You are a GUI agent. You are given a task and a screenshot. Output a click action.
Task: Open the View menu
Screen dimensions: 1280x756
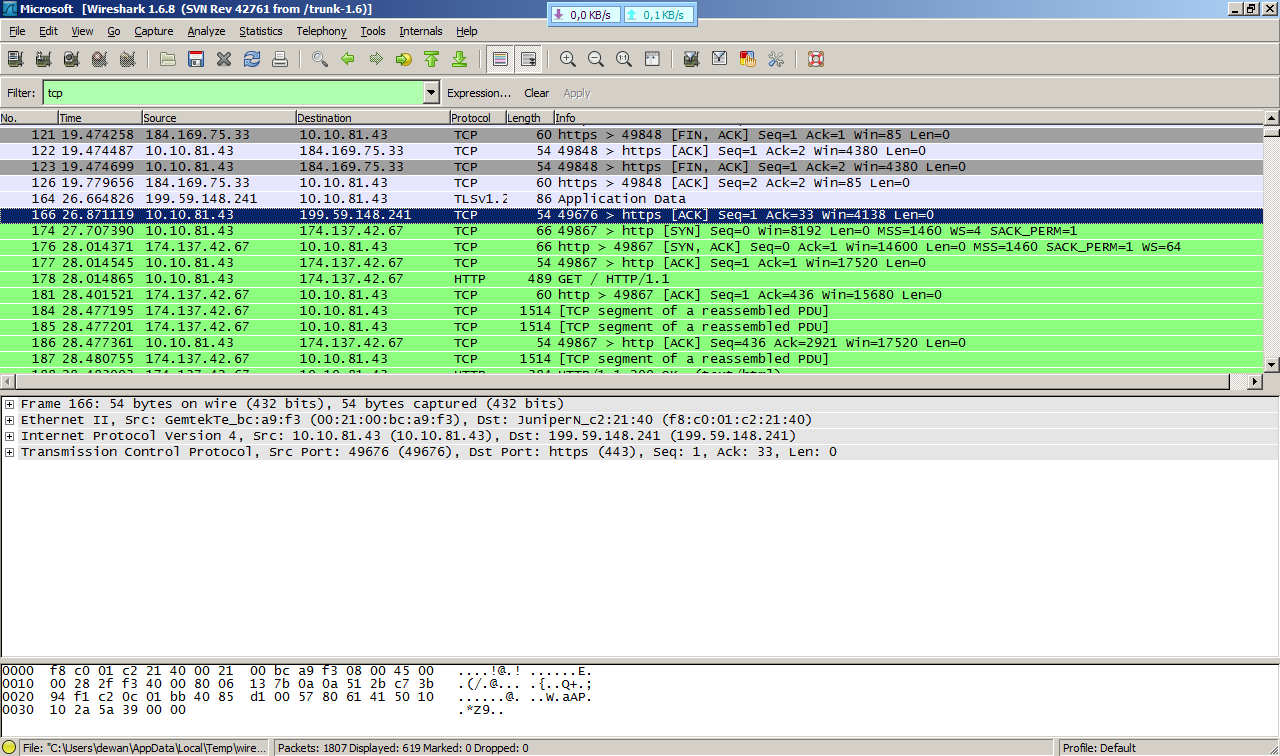pyautogui.click(x=82, y=31)
